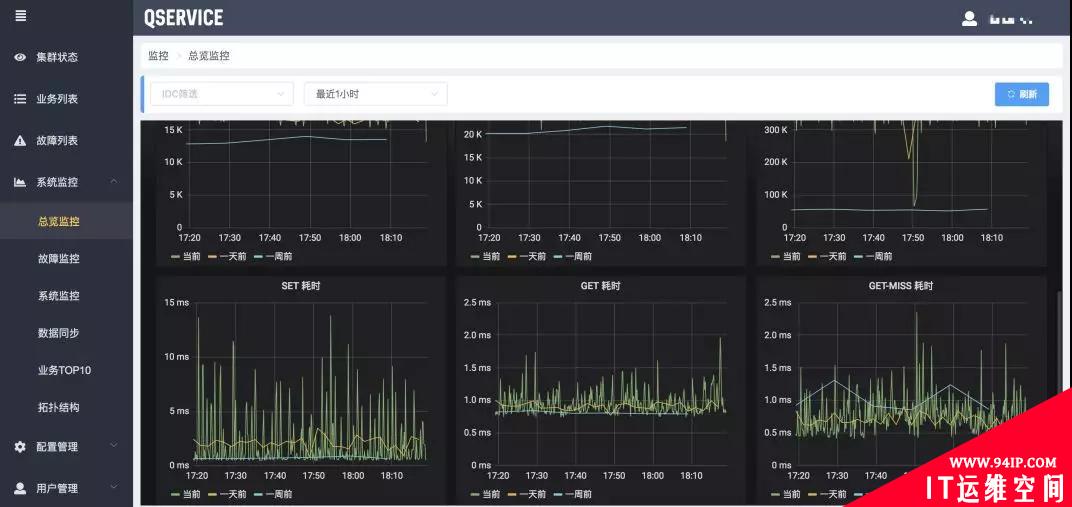
Task: Click the gear icon beside 配置管理
Action: 21,447
